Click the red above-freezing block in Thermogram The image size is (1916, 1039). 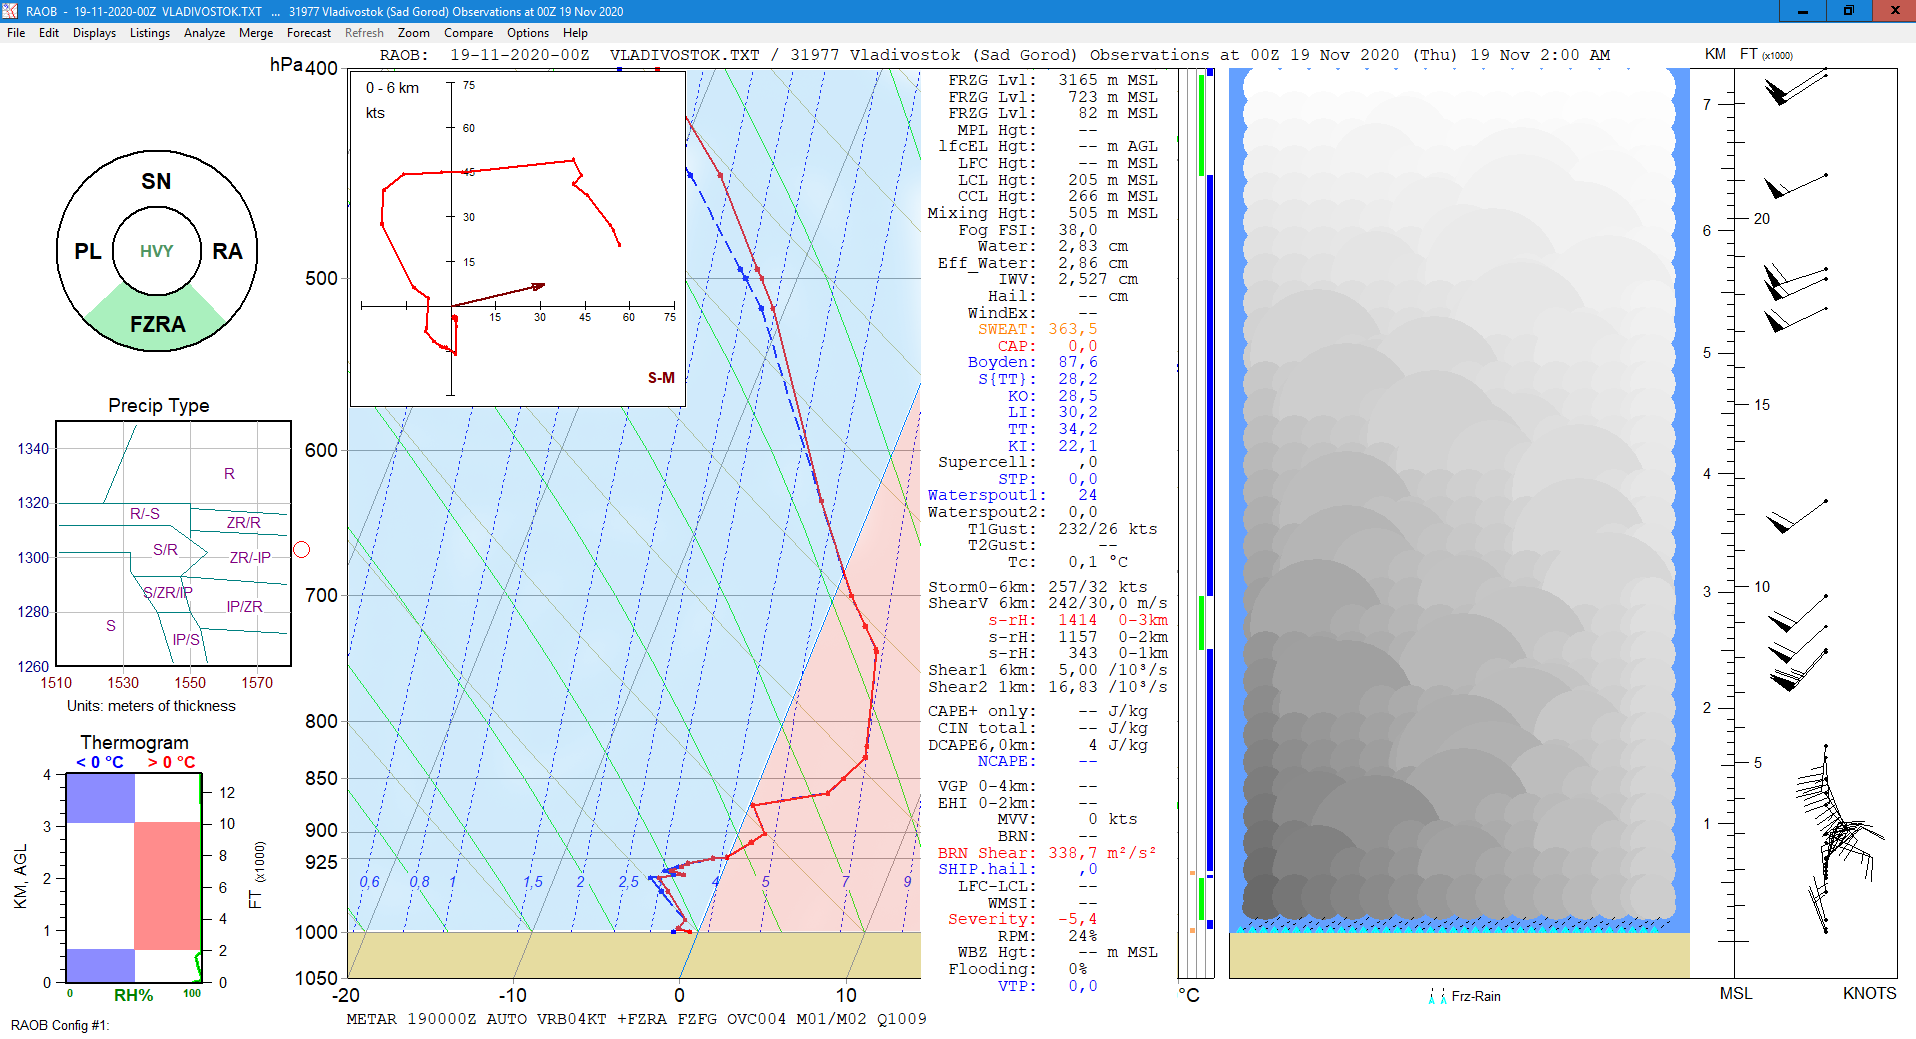pyautogui.click(x=167, y=885)
